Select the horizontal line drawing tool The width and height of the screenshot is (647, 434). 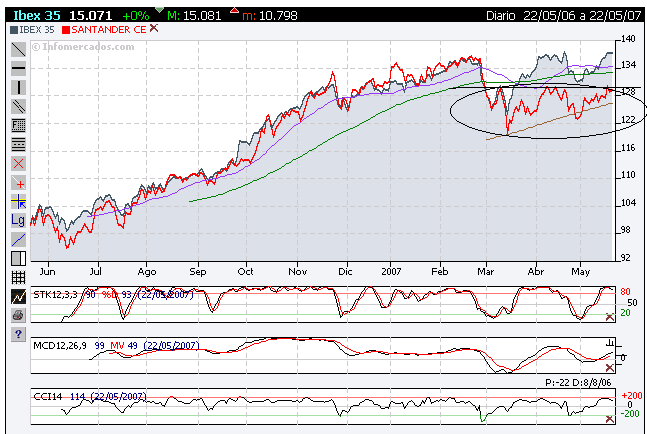pyautogui.click(x=18, y=68)
